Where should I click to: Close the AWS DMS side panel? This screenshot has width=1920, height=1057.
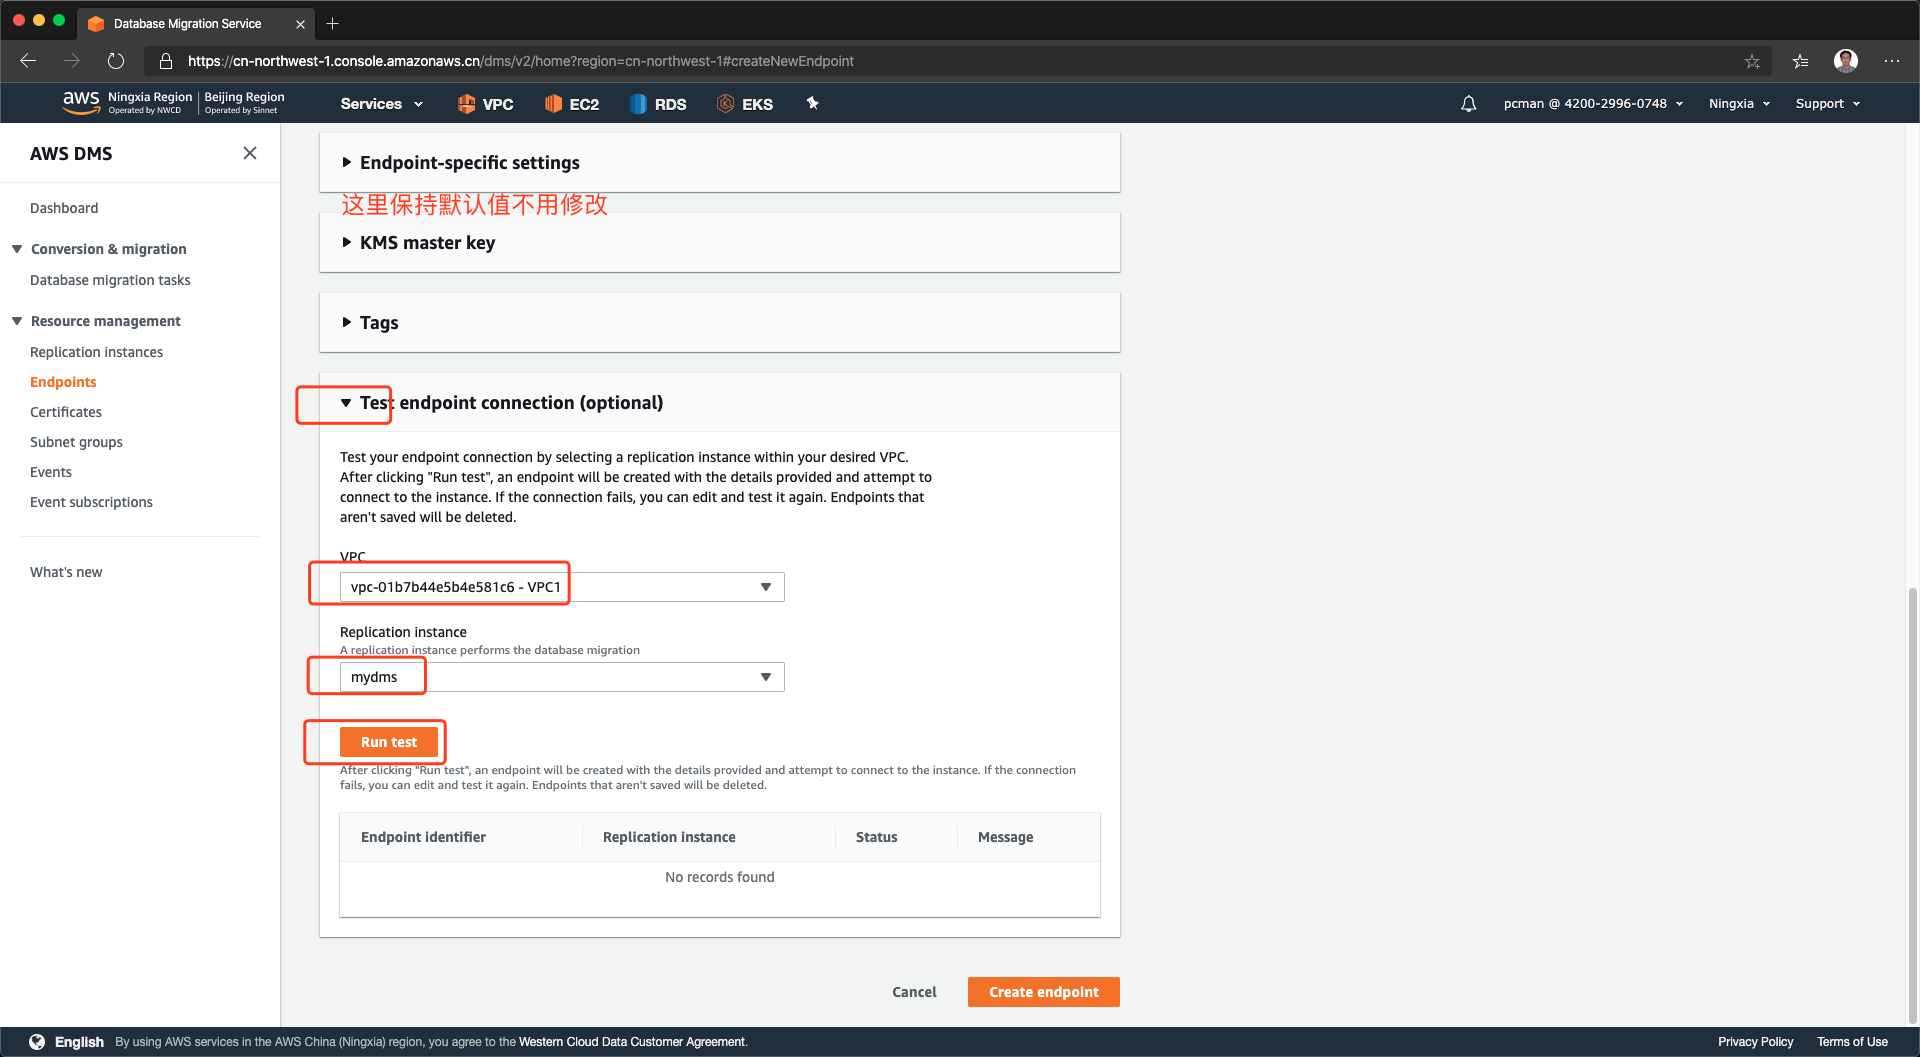click(250, 153)
